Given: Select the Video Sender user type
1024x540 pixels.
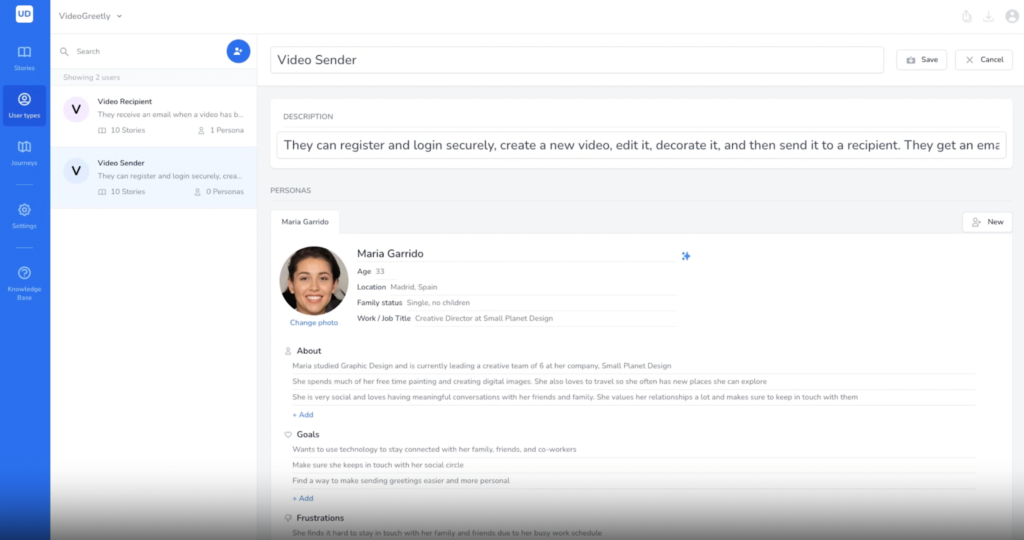Looking at the screenshot, I should [153, 178].
